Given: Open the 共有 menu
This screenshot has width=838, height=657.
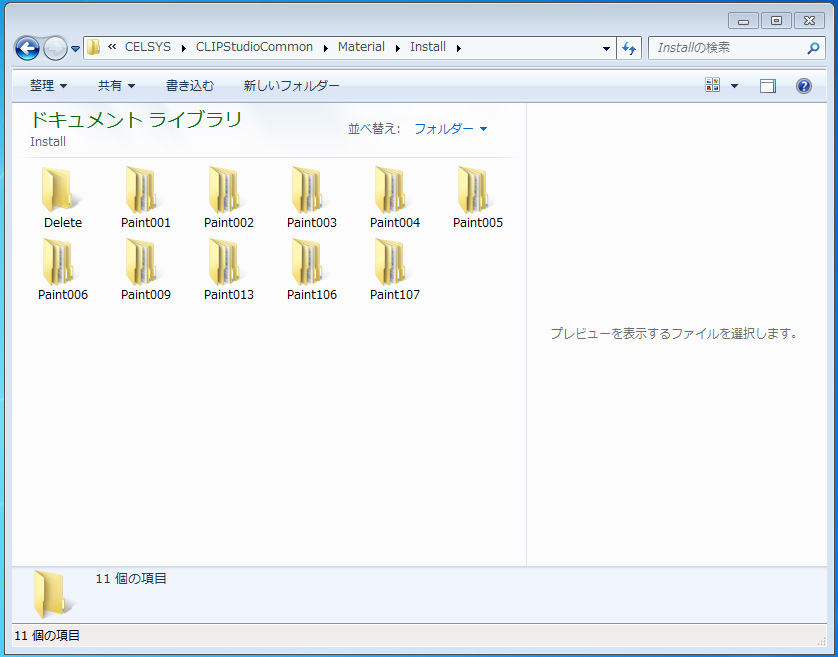Looking at the screenshot, I should click(x=116, y=86).
